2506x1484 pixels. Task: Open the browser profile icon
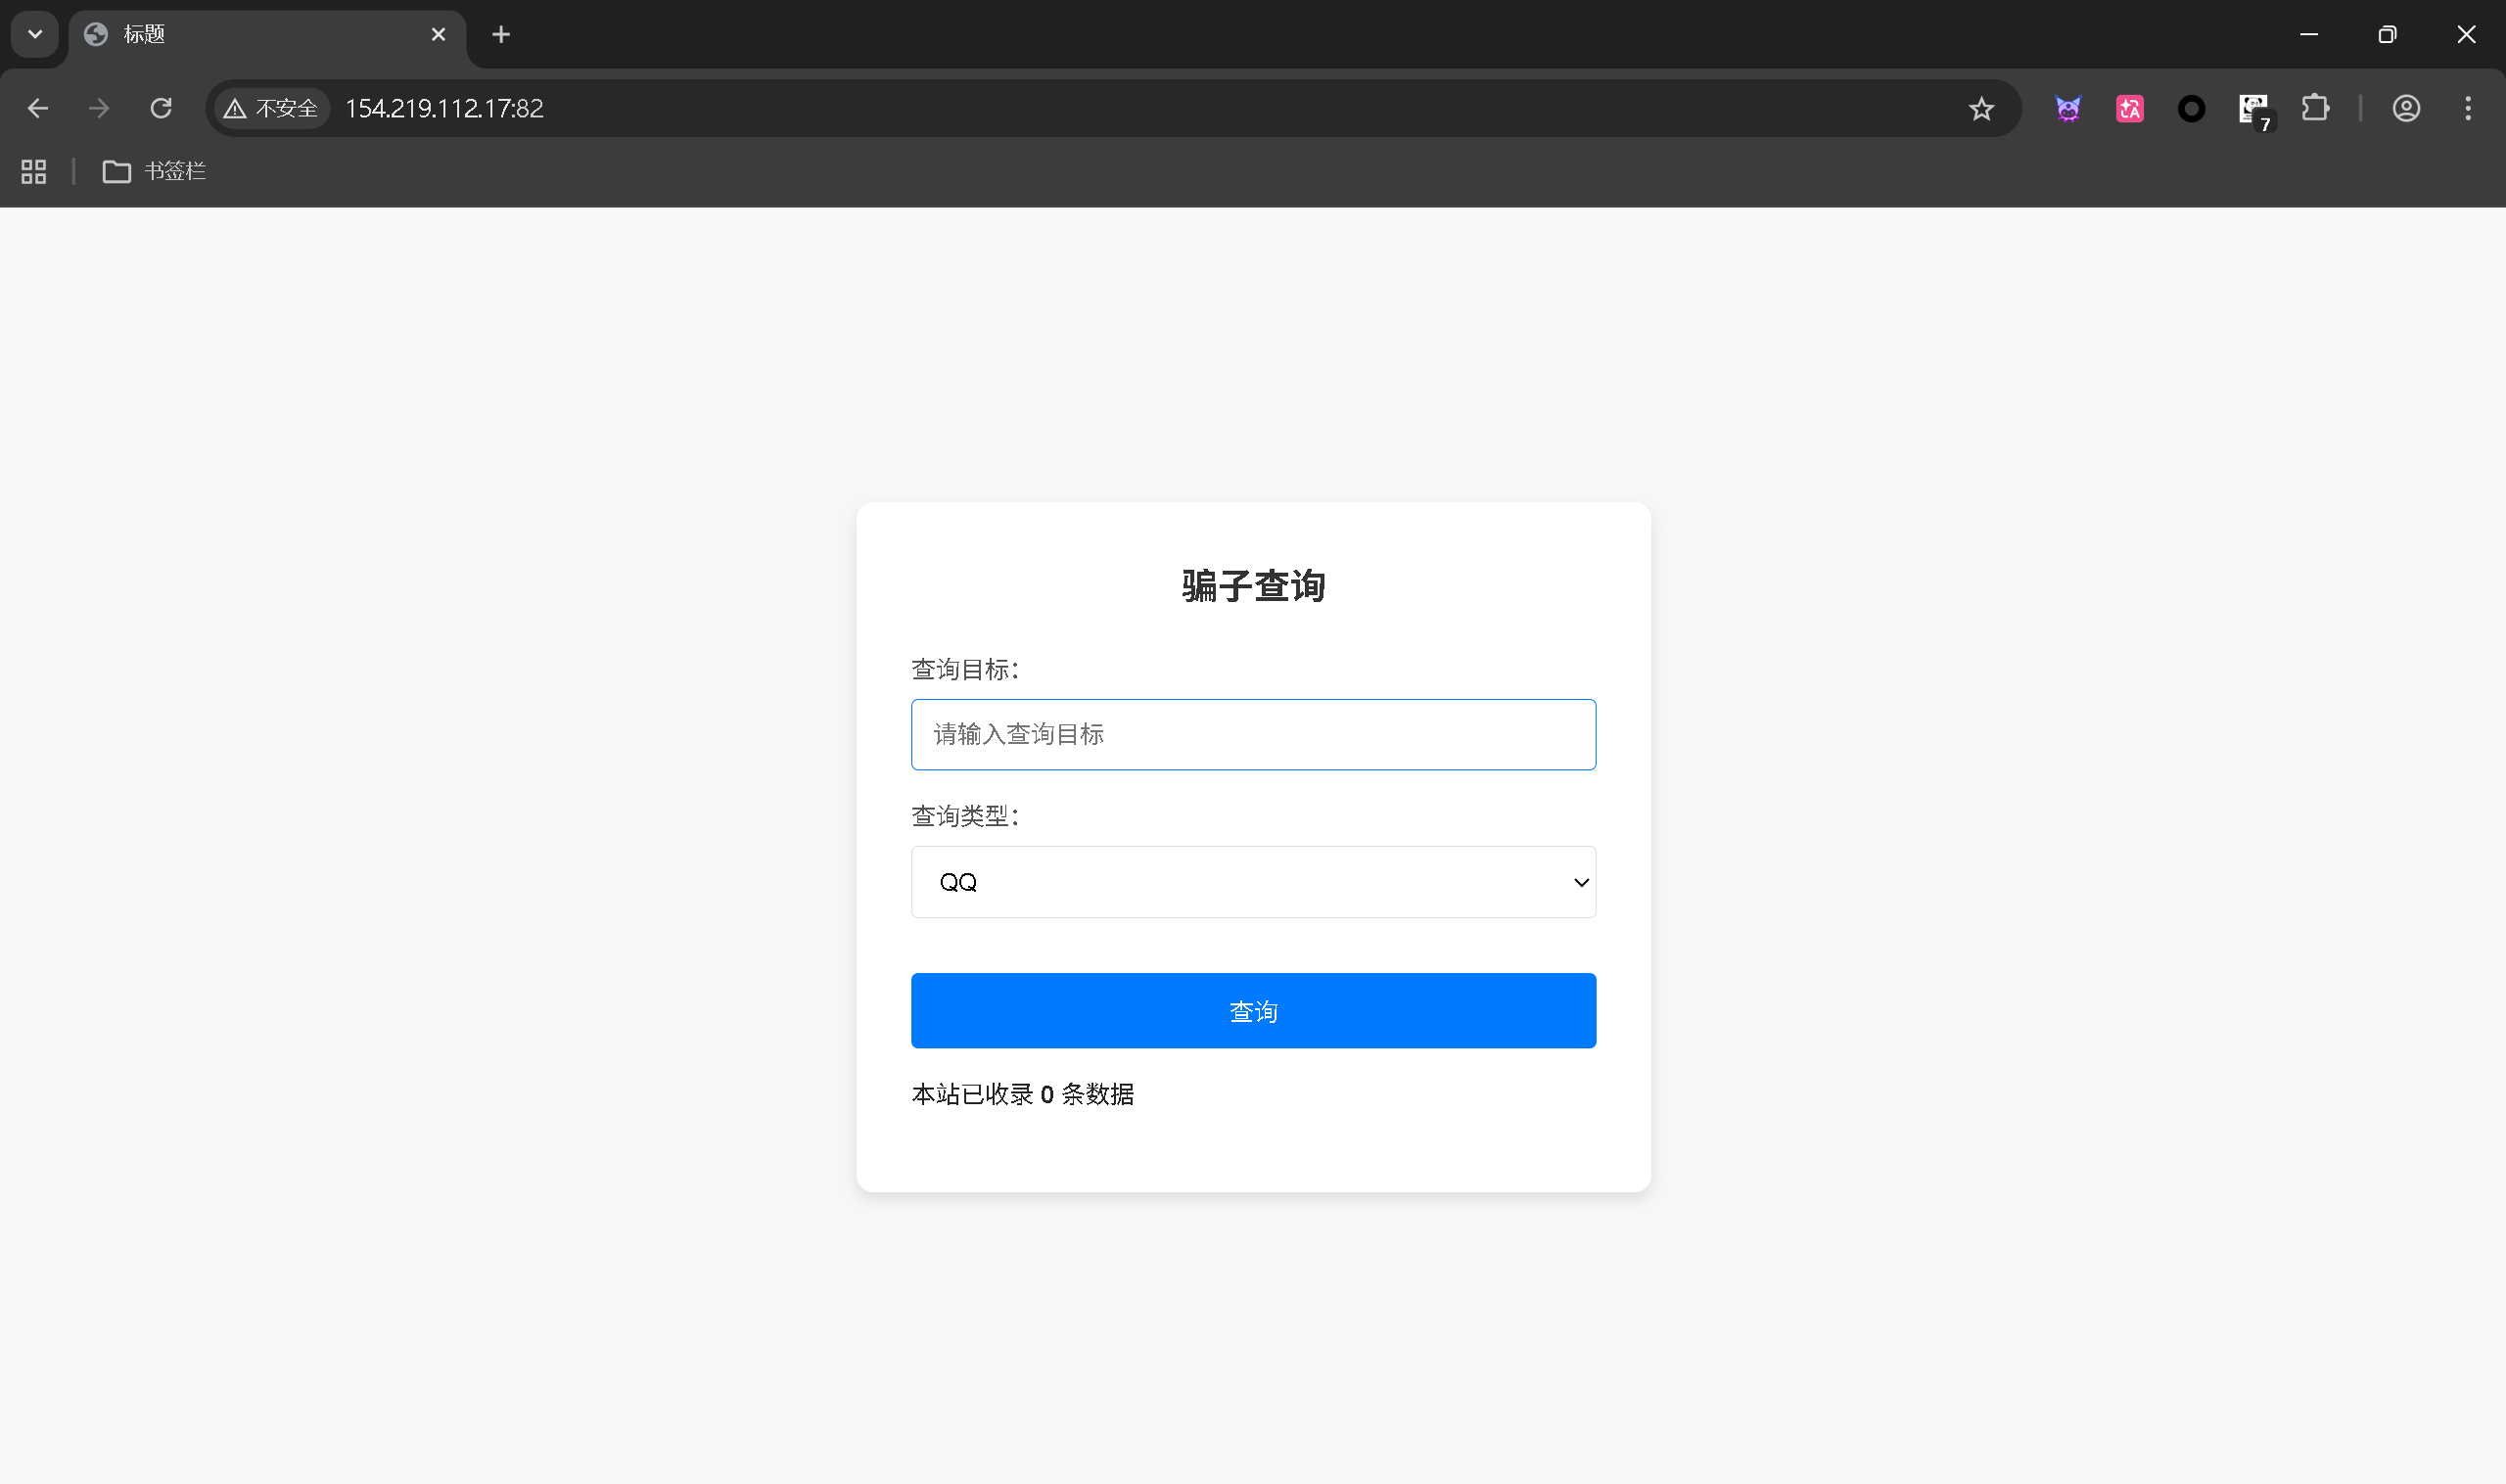pyautogui.click(x=2406, y=108)
